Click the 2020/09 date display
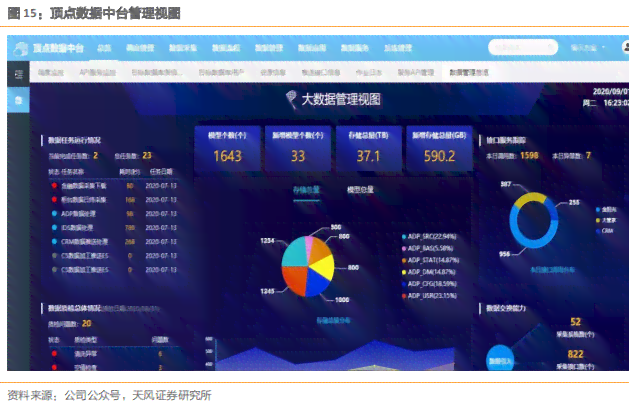This screenshot has width=636, height=406. pos(610,91)
